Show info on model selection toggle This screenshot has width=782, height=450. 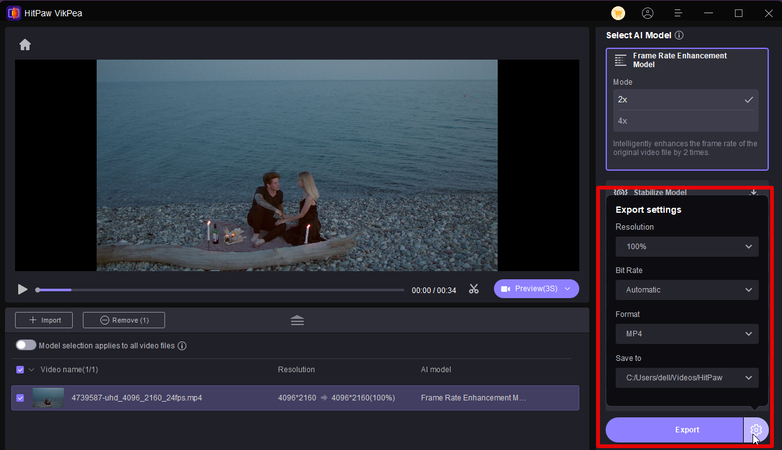(x=182, y=346)
